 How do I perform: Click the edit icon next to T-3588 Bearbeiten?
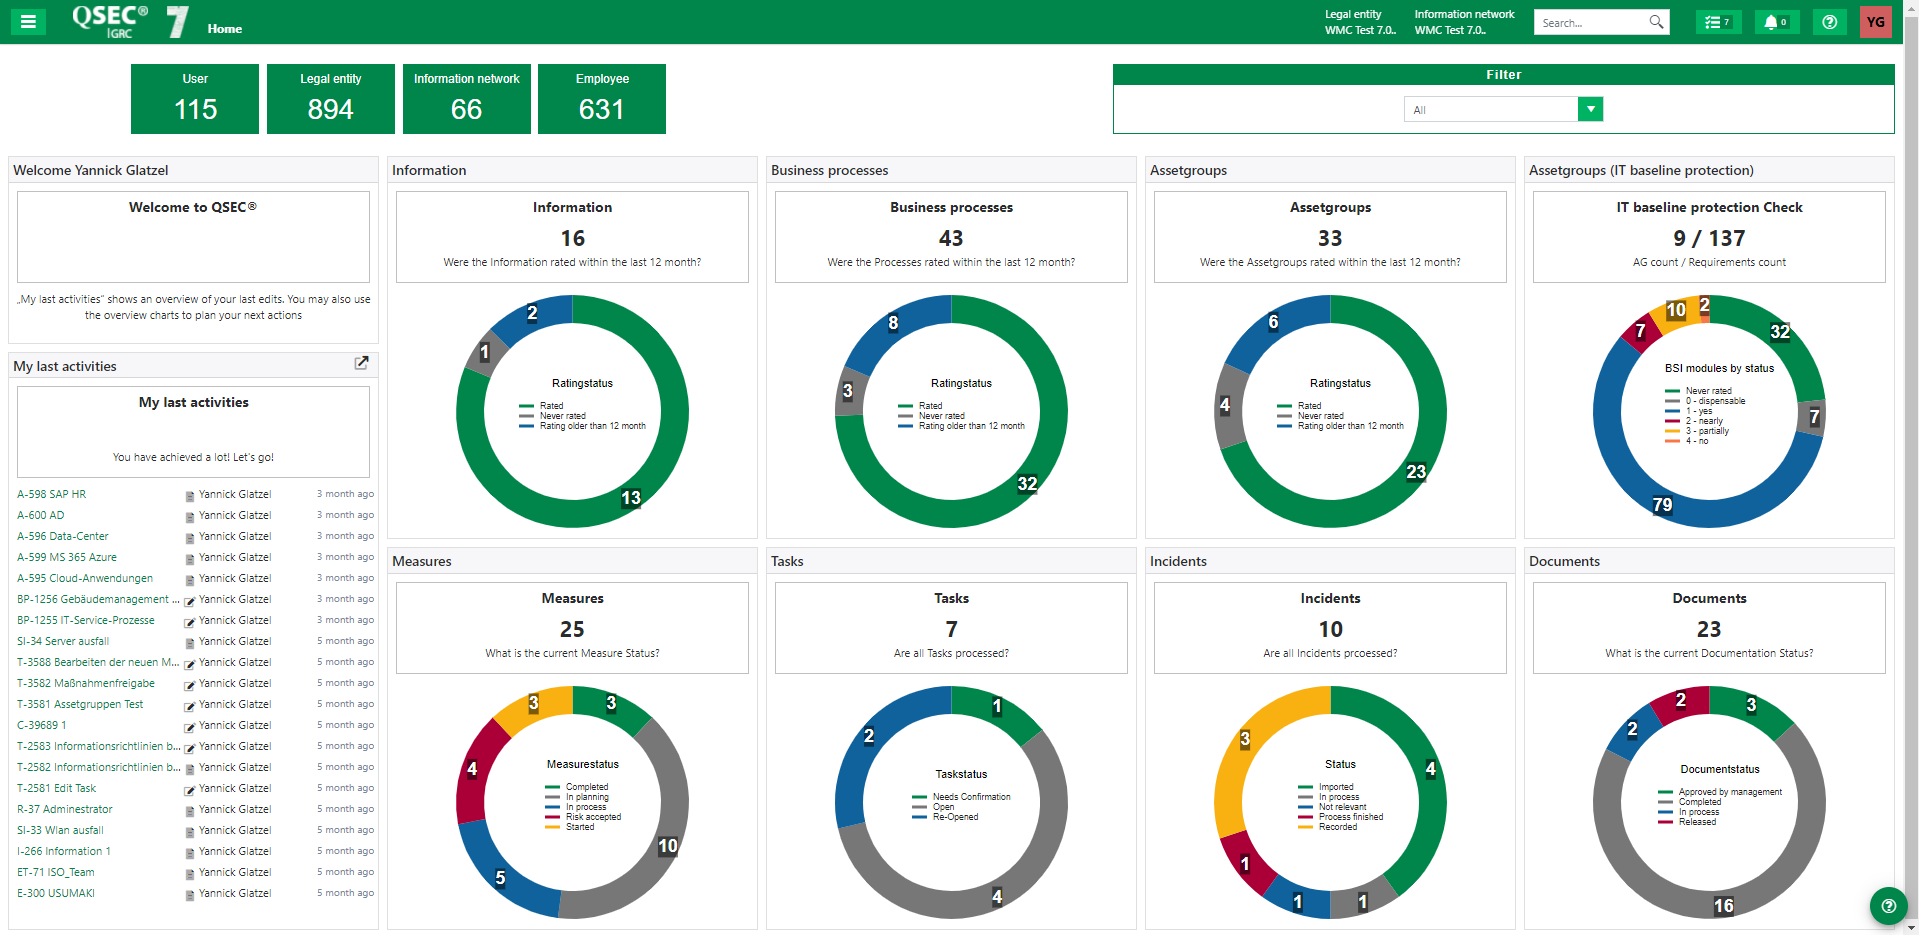pos(188,663)
